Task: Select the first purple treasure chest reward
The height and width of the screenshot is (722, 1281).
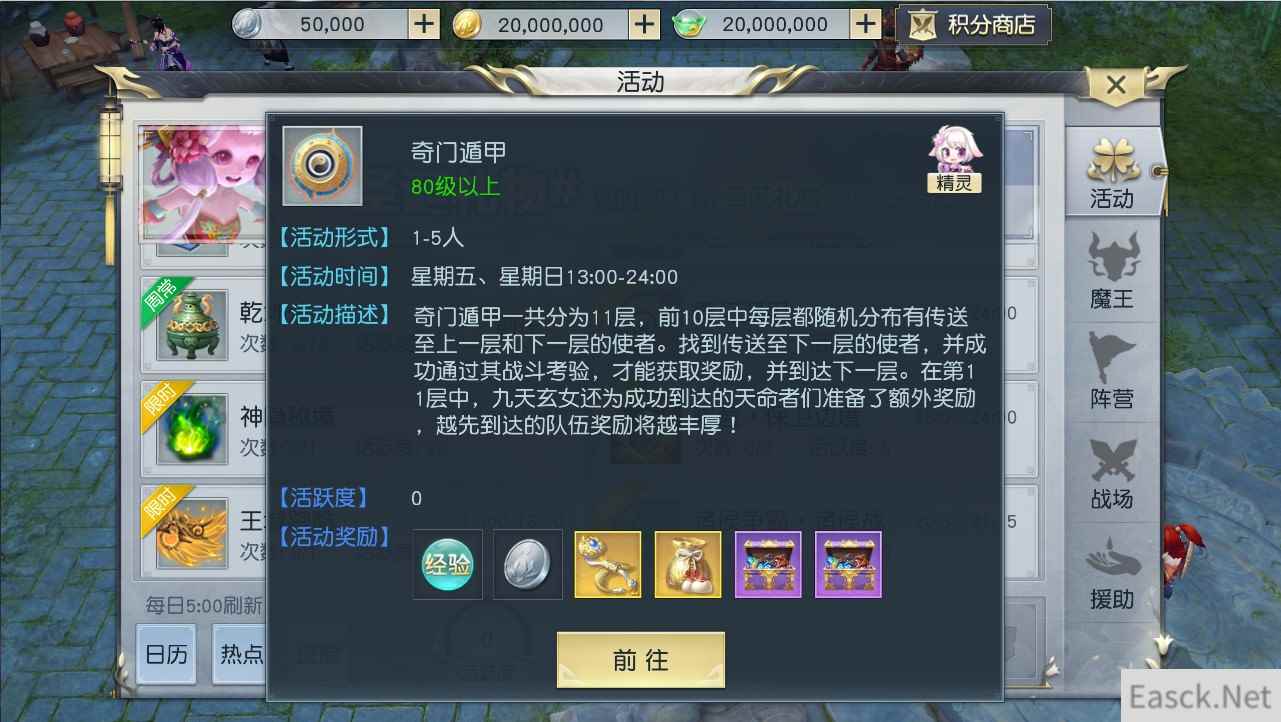Action: (768, 564)
